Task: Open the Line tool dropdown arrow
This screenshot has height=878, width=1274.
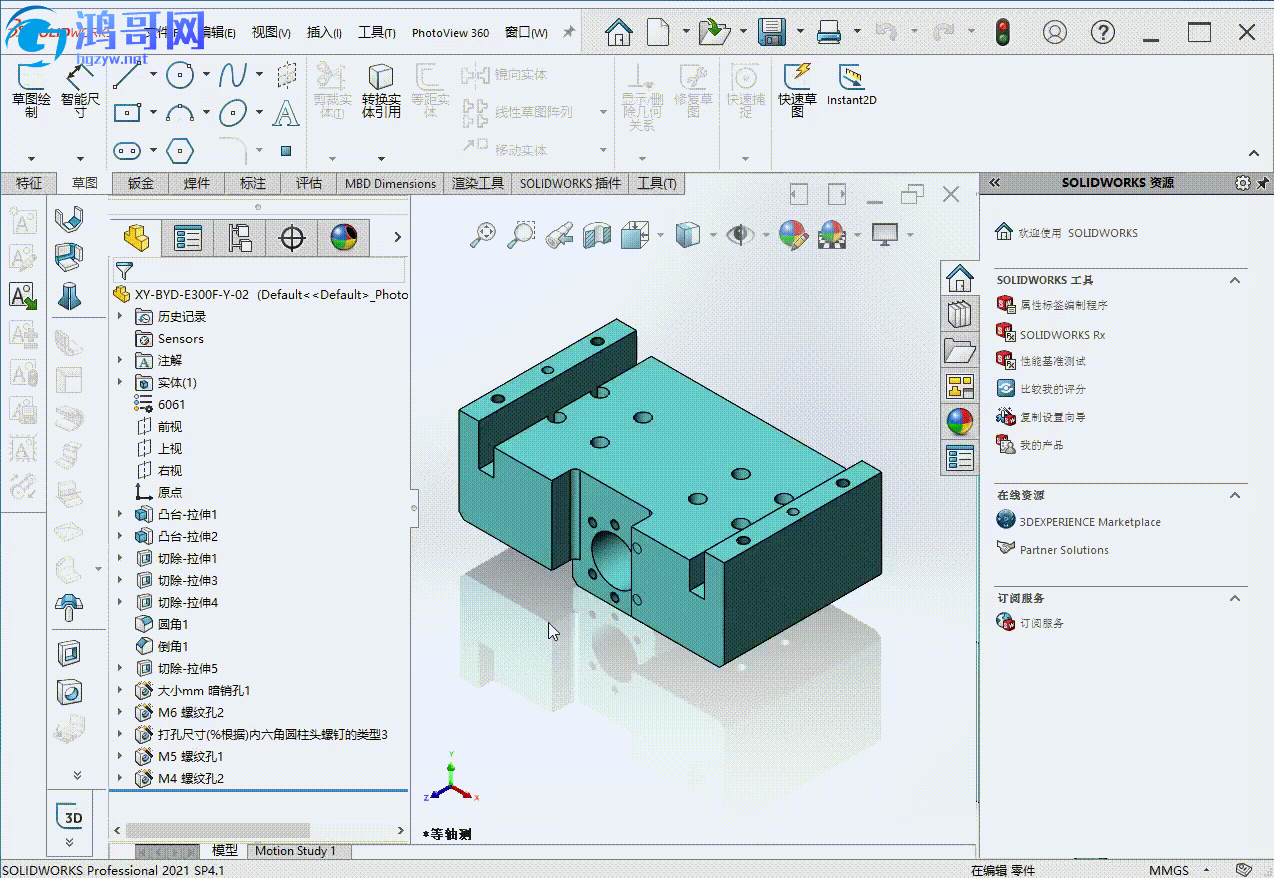Action: pyautogui.click(x=153, y=75)
